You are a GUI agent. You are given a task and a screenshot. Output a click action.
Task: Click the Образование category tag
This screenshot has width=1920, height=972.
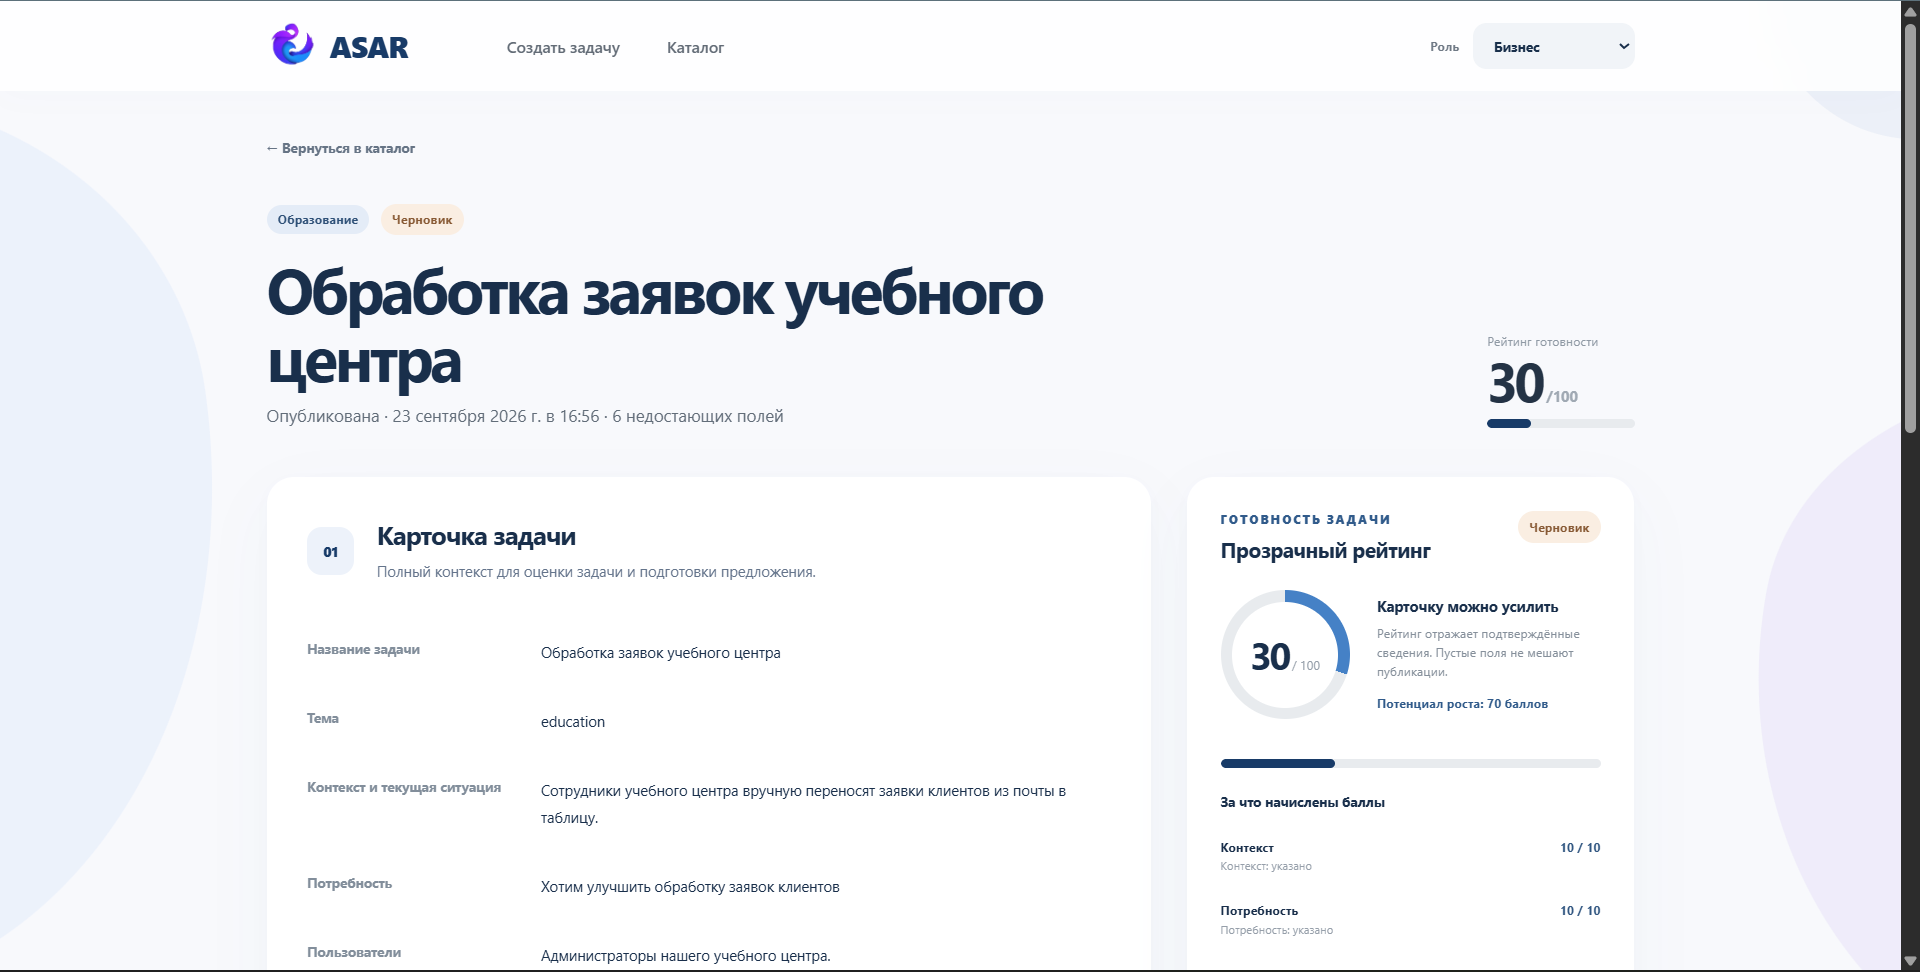point(318,220)
